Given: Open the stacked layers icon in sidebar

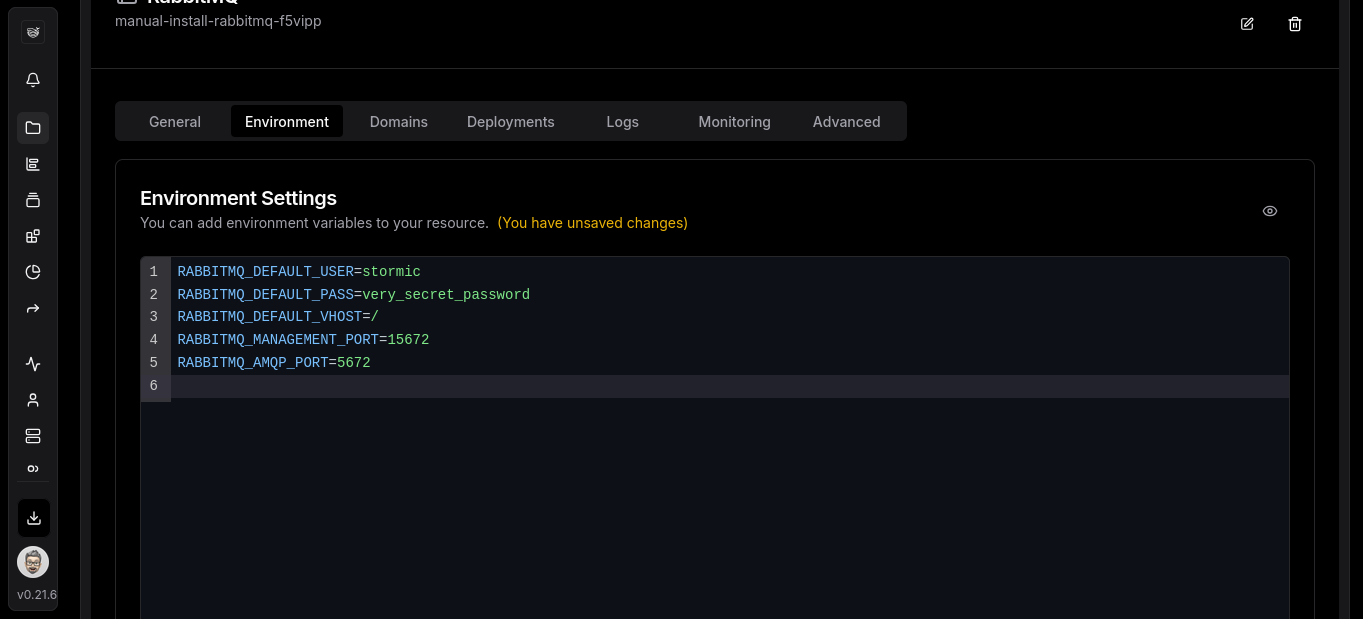Looking at the screenshot, I should [33, 200].
